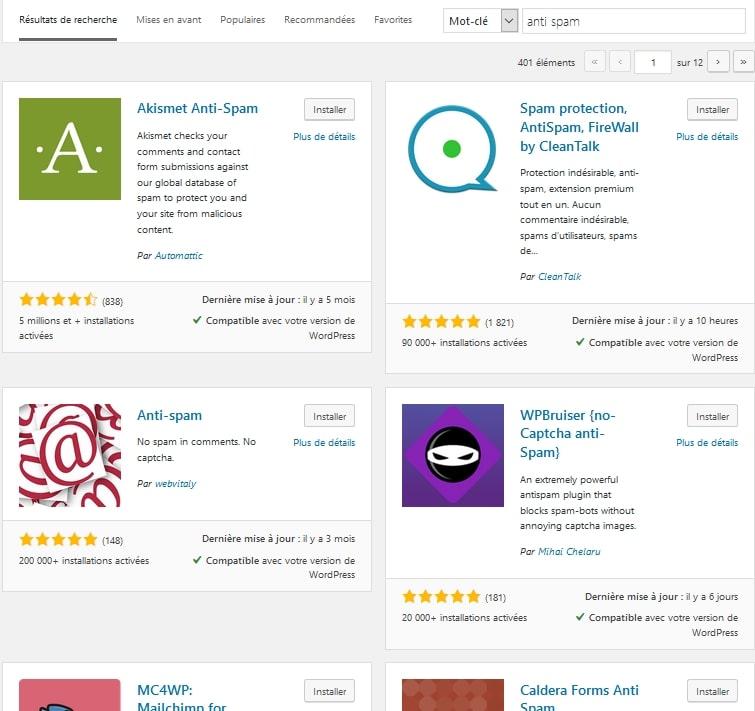Click the Akismet green letter A plugin icon
755x711 pixels.
(70, 149)
